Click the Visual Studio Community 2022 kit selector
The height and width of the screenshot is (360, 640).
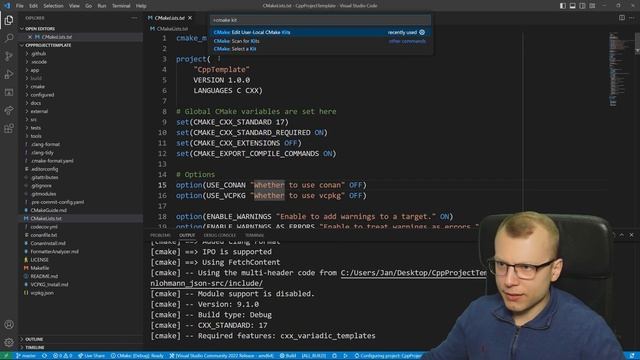[222, 356]
